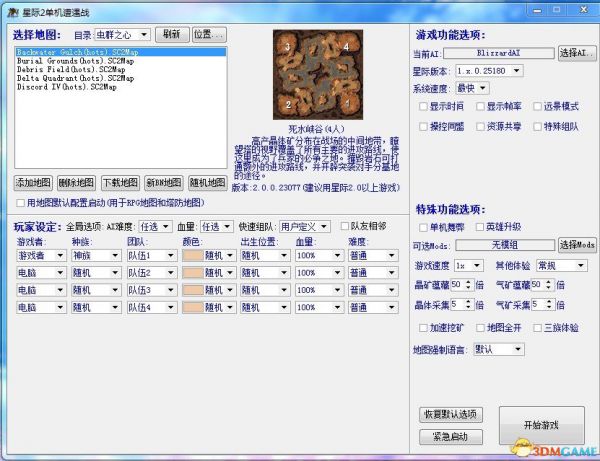
Task: Select Burial Grounds(hots).SC2Map in map list
Action: click(x=63, y=59)
